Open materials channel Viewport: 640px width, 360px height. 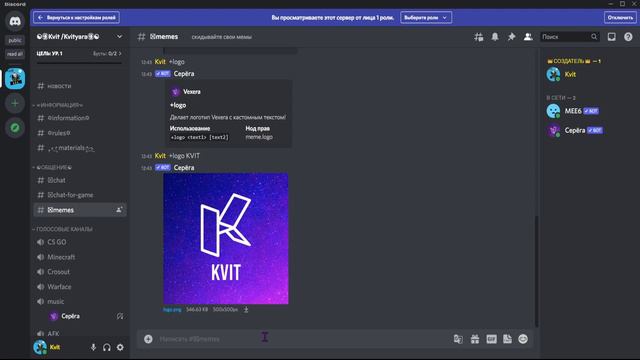pos(80,148)
